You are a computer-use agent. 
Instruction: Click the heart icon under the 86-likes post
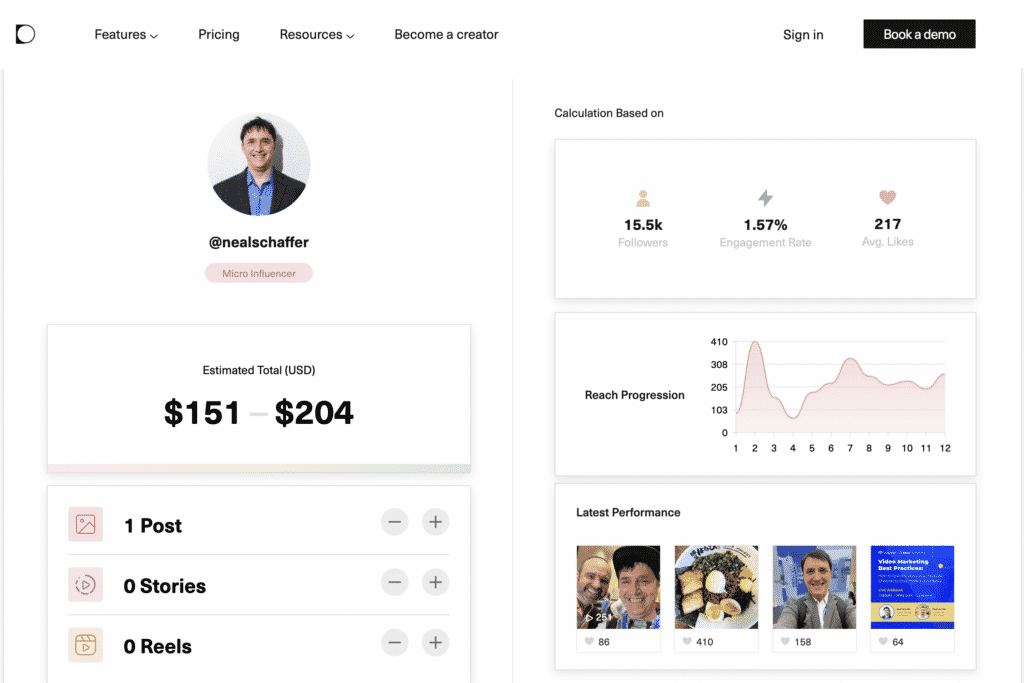click(589, 642)
